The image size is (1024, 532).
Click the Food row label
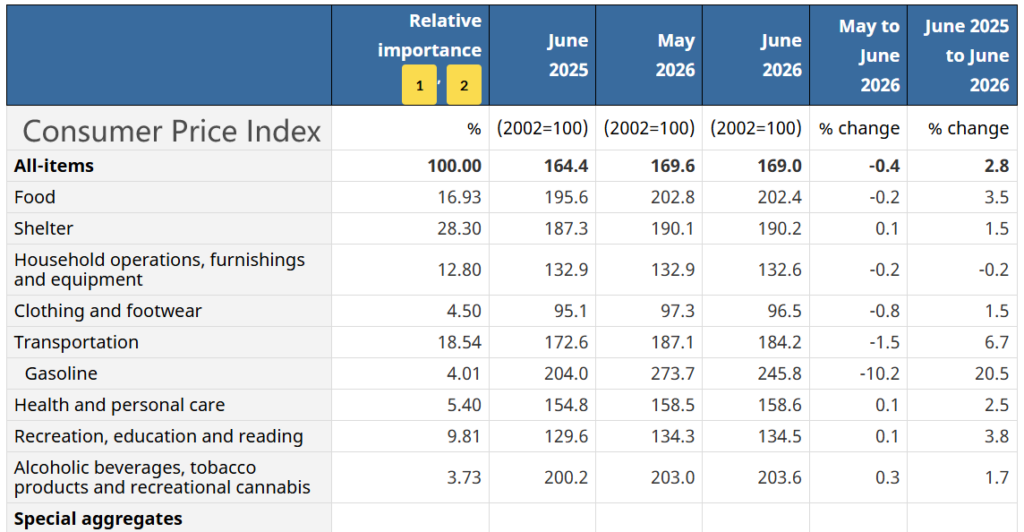[x=35, y=197]
